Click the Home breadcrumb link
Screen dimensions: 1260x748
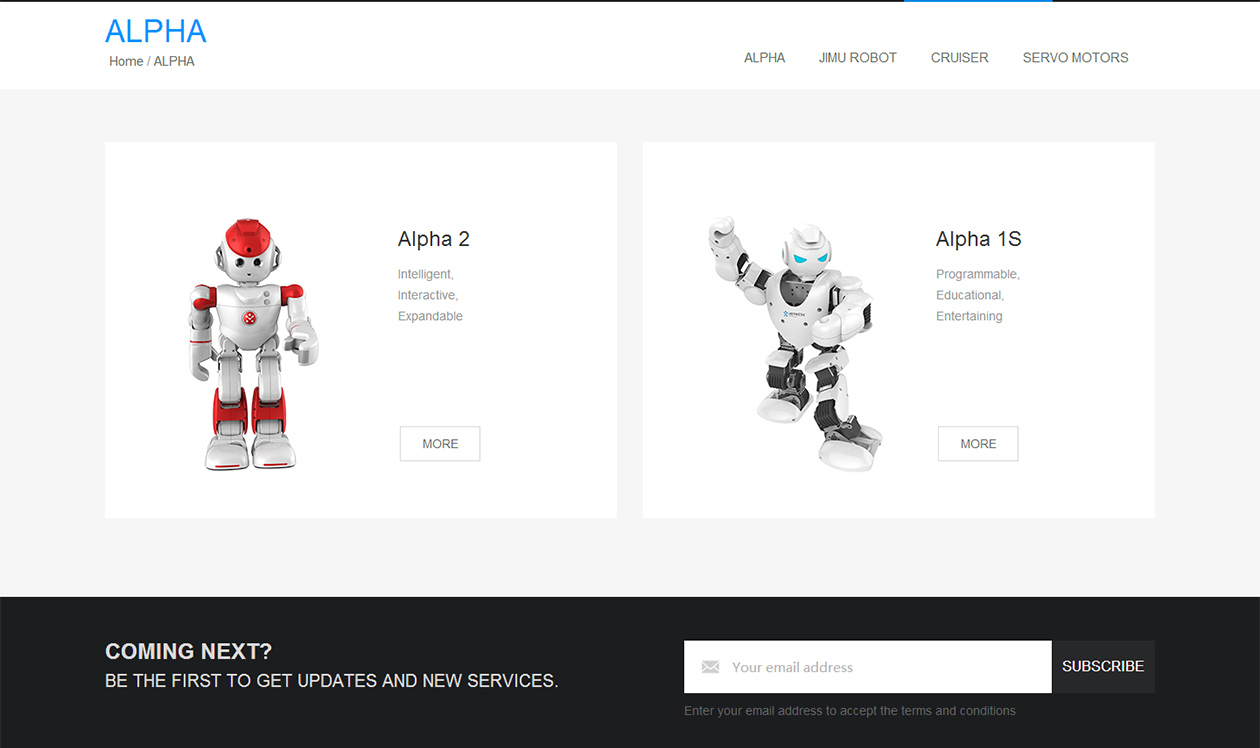[126, 61]
